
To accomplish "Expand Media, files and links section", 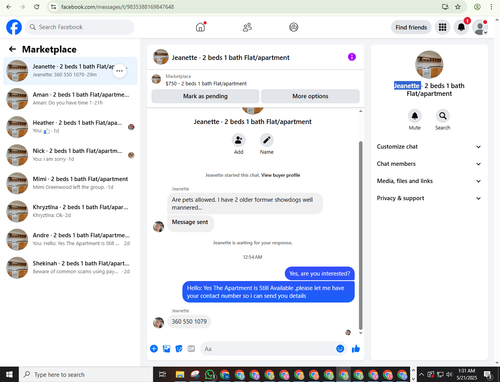I will pyautogui.click(x=429, y=181).
